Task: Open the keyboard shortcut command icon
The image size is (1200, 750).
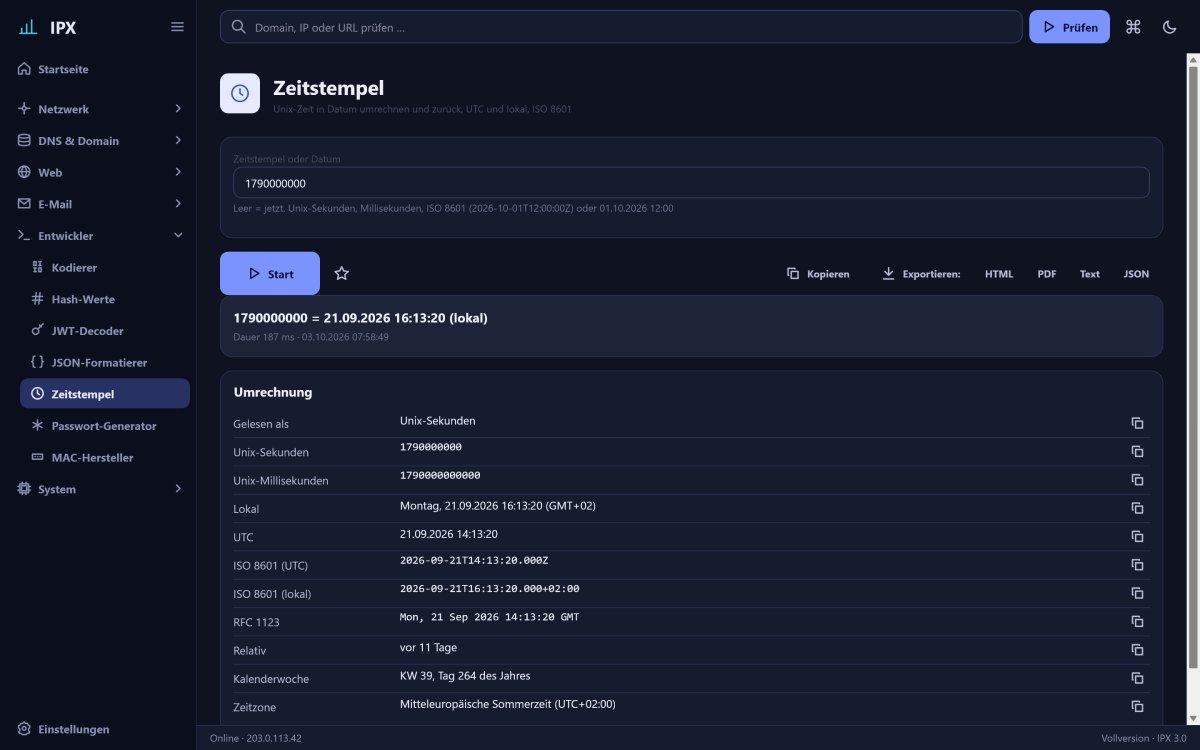Action: [1133, 27]
